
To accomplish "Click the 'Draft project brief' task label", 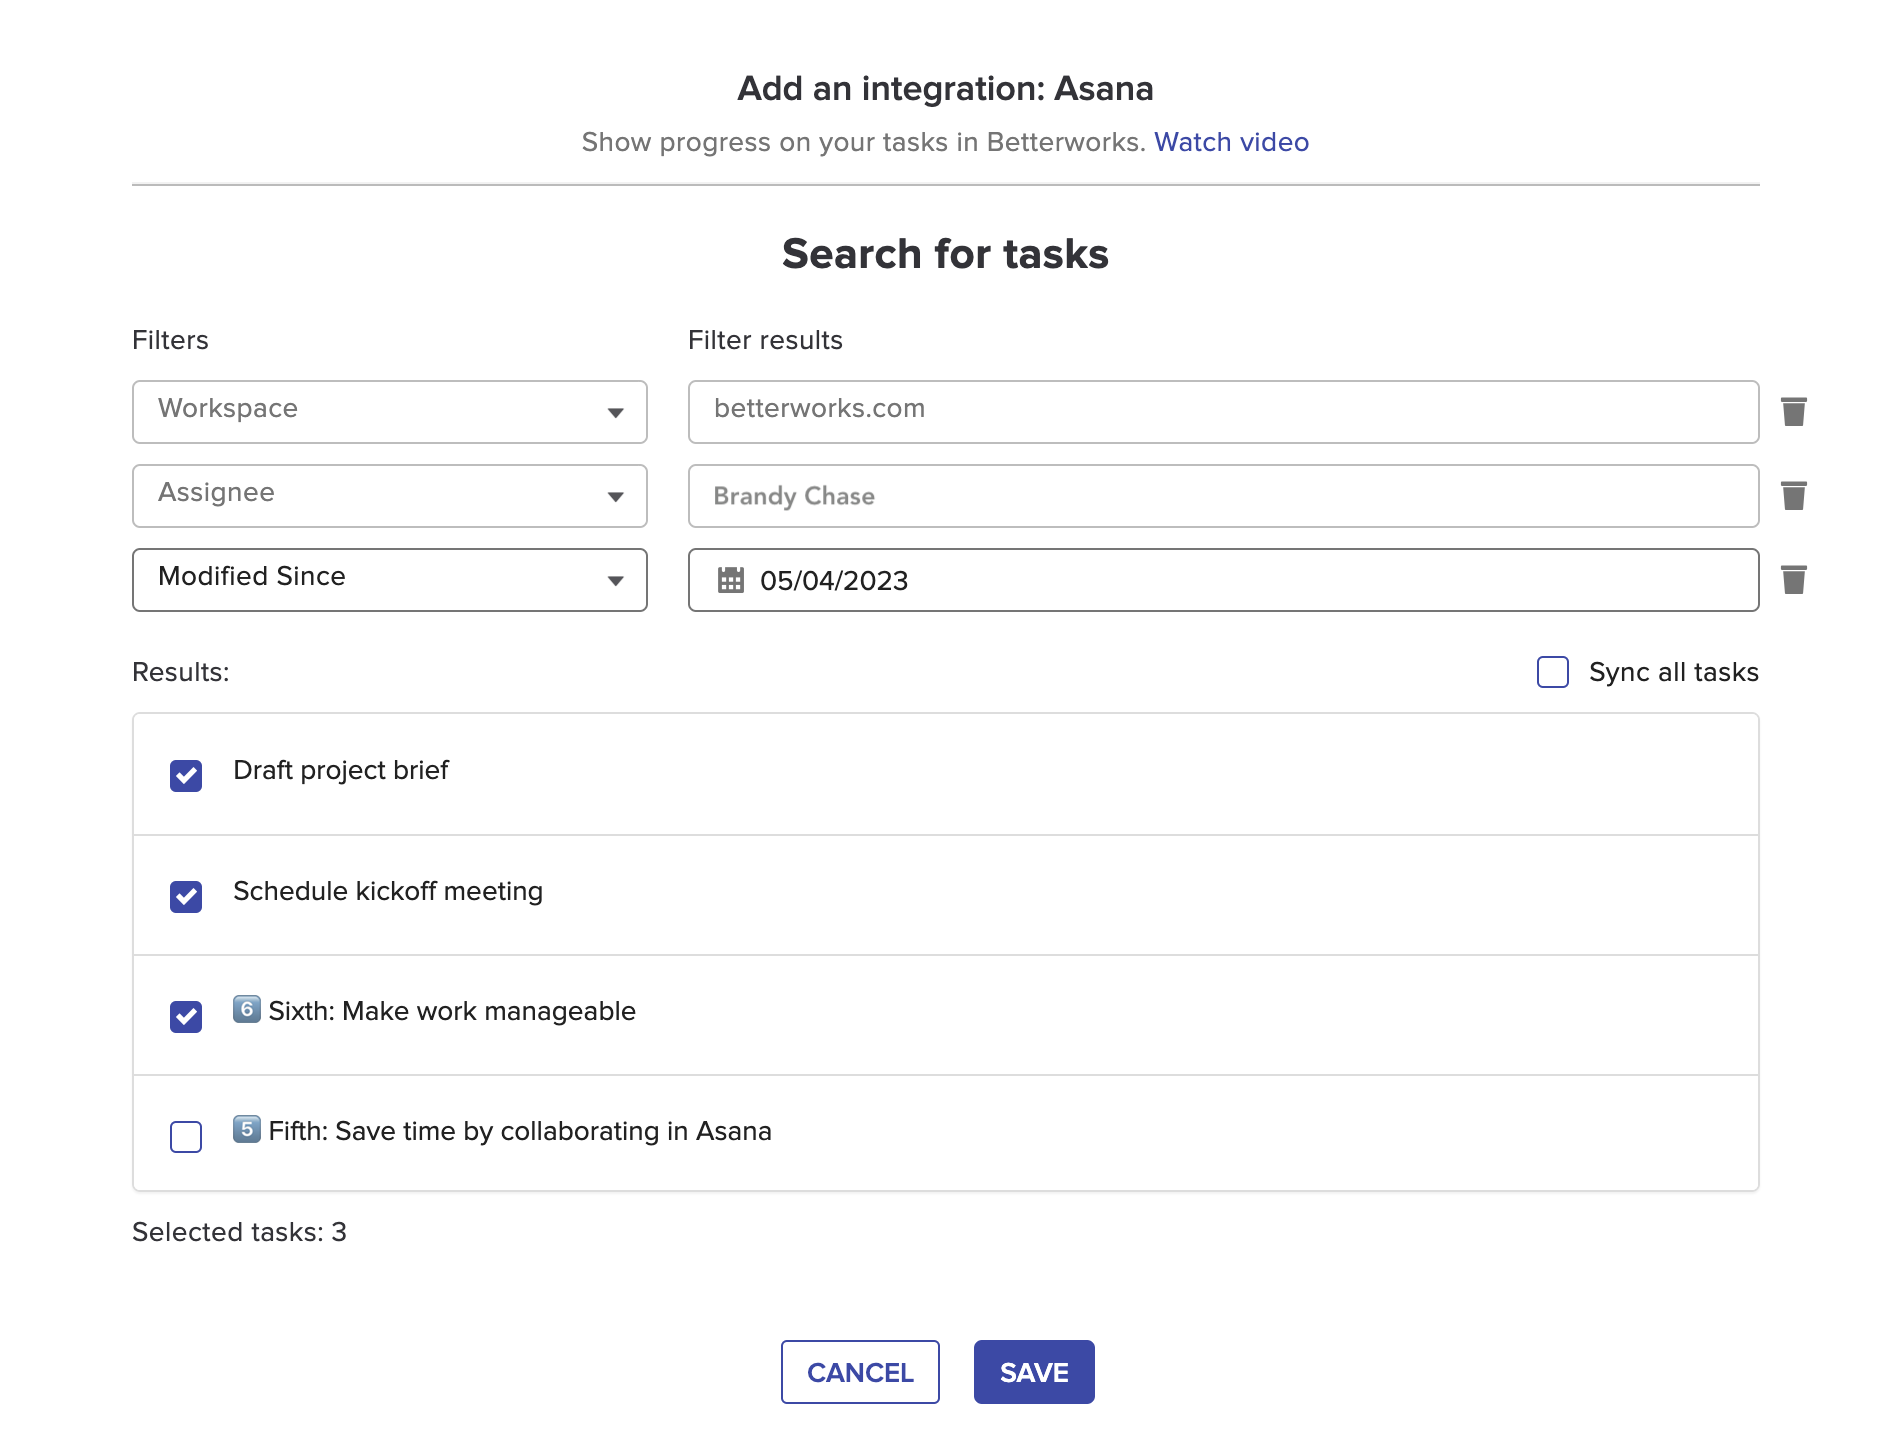I will click(x=341, y=770).
